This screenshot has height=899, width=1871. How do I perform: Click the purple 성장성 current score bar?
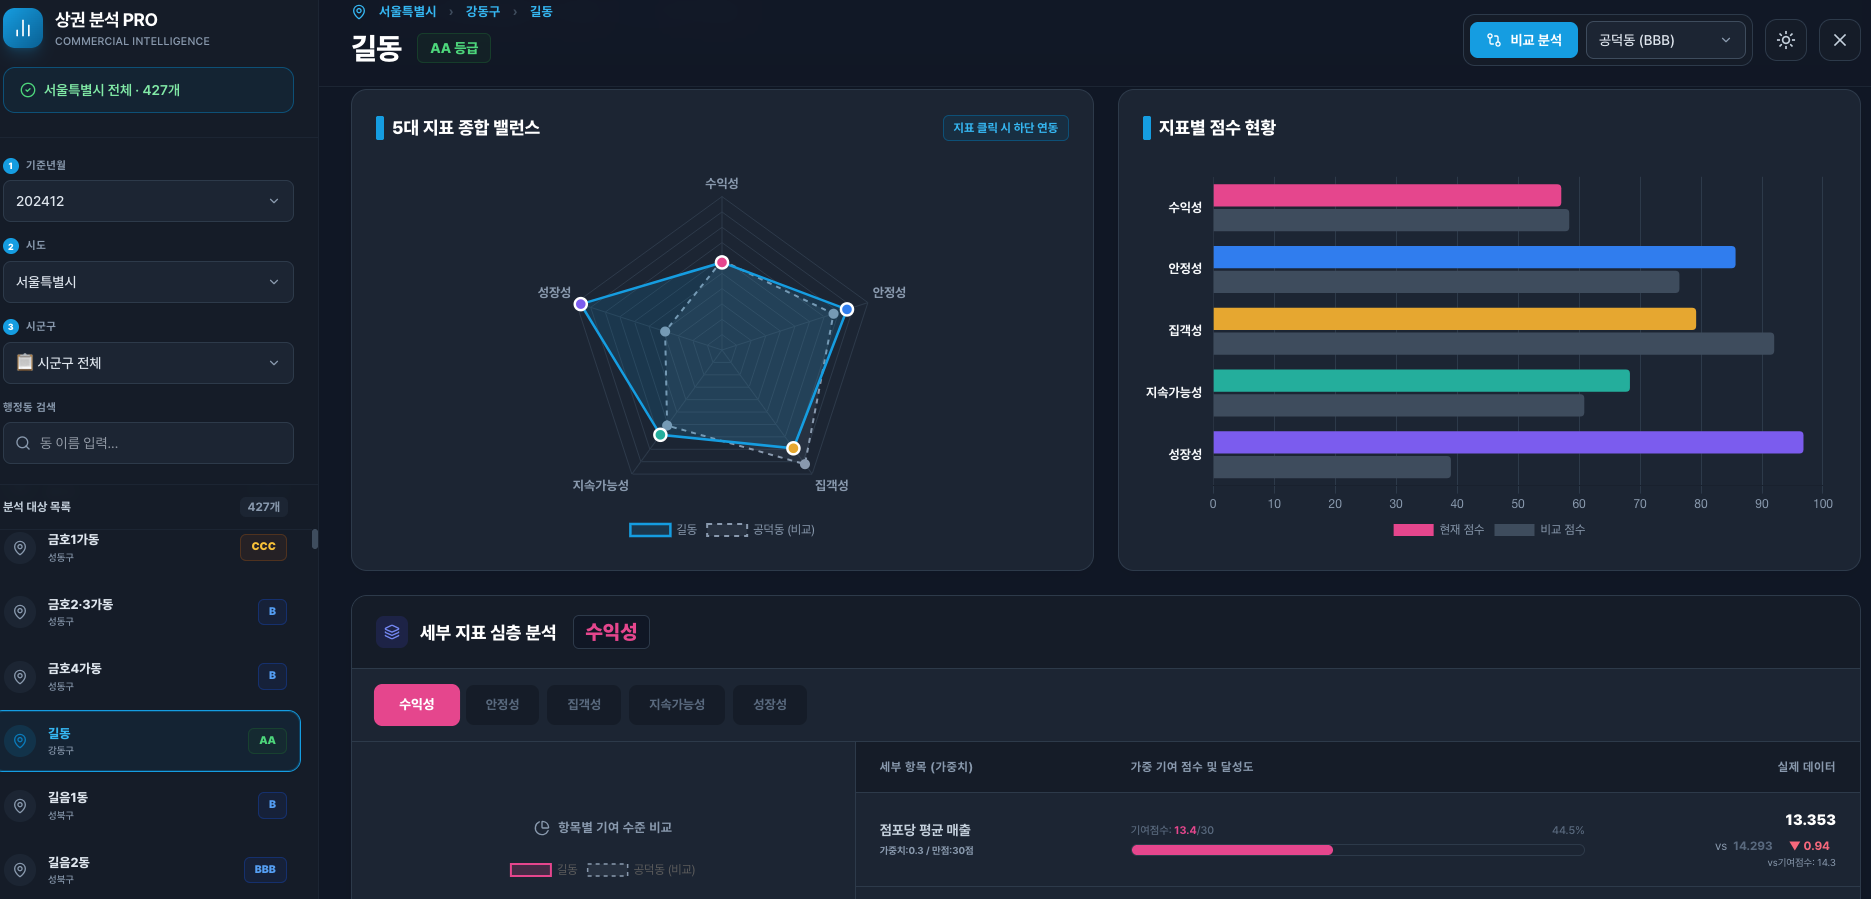[1508, 442]
